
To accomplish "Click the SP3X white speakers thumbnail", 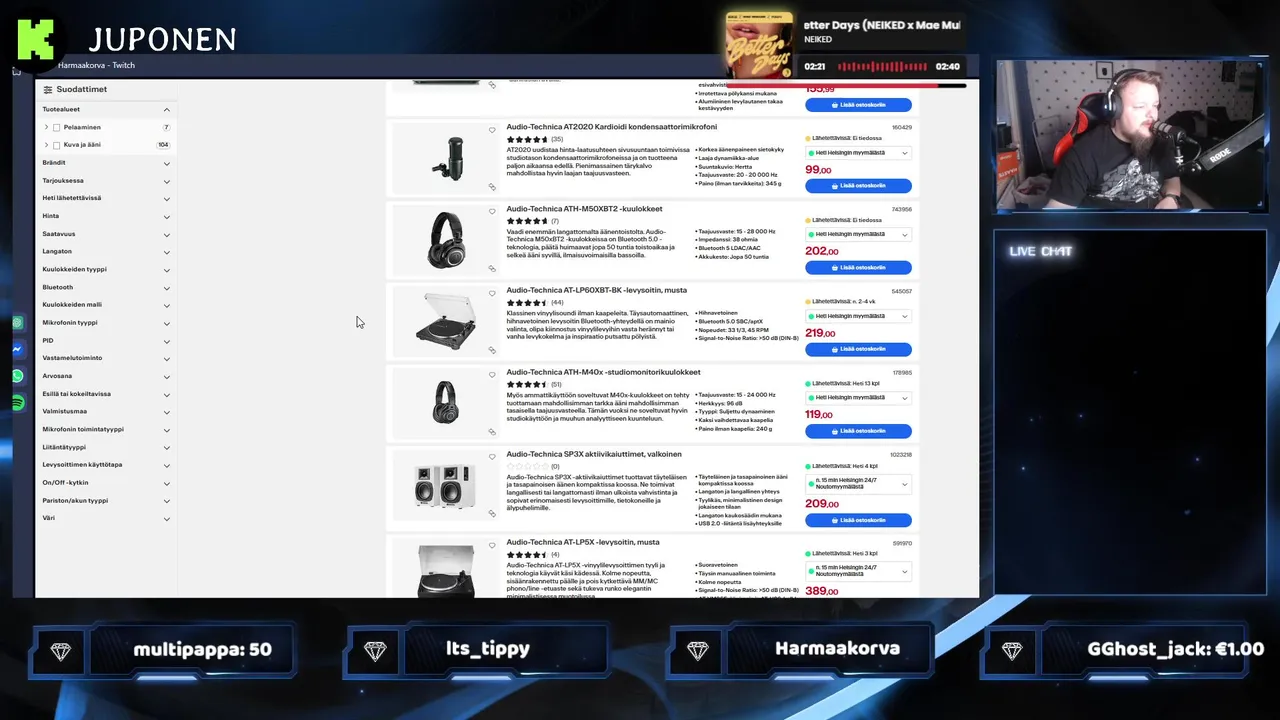I will coord(444,485).
